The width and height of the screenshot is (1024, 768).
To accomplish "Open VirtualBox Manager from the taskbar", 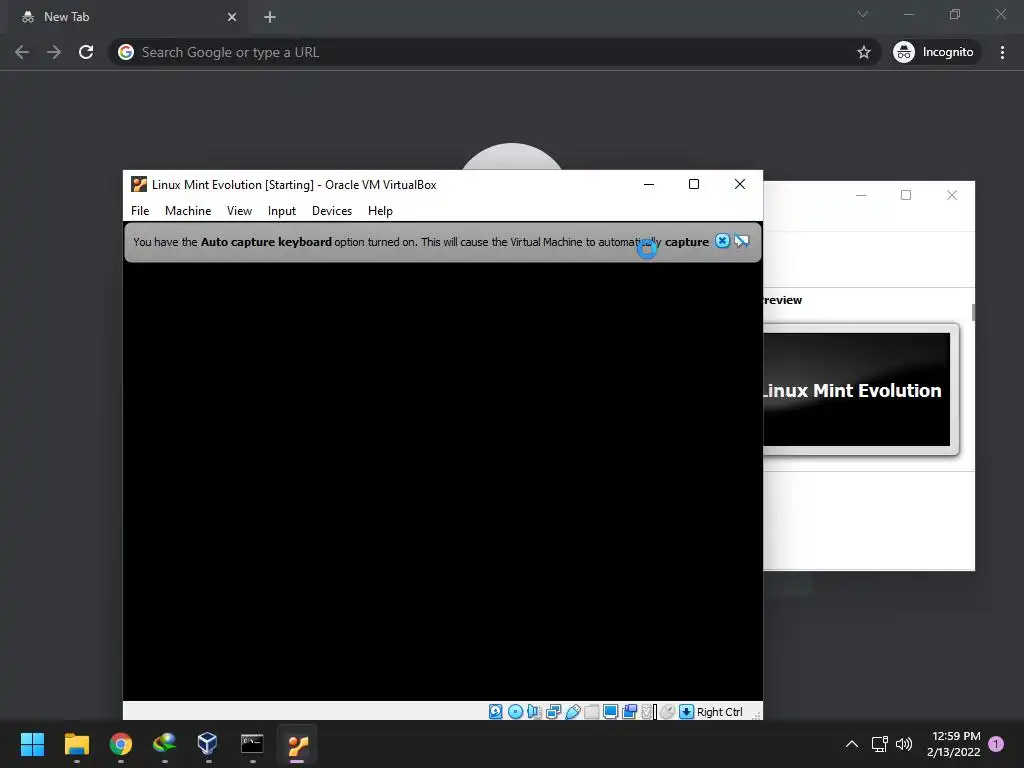I will pos(208,744).
